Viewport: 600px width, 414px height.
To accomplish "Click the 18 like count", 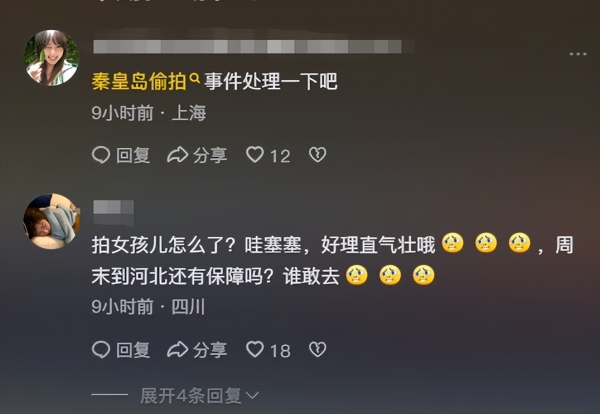I will click(x=280, y=350).
